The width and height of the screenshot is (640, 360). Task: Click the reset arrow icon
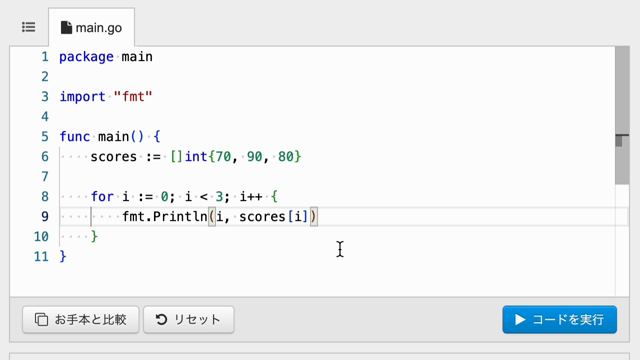pos(162,320)
